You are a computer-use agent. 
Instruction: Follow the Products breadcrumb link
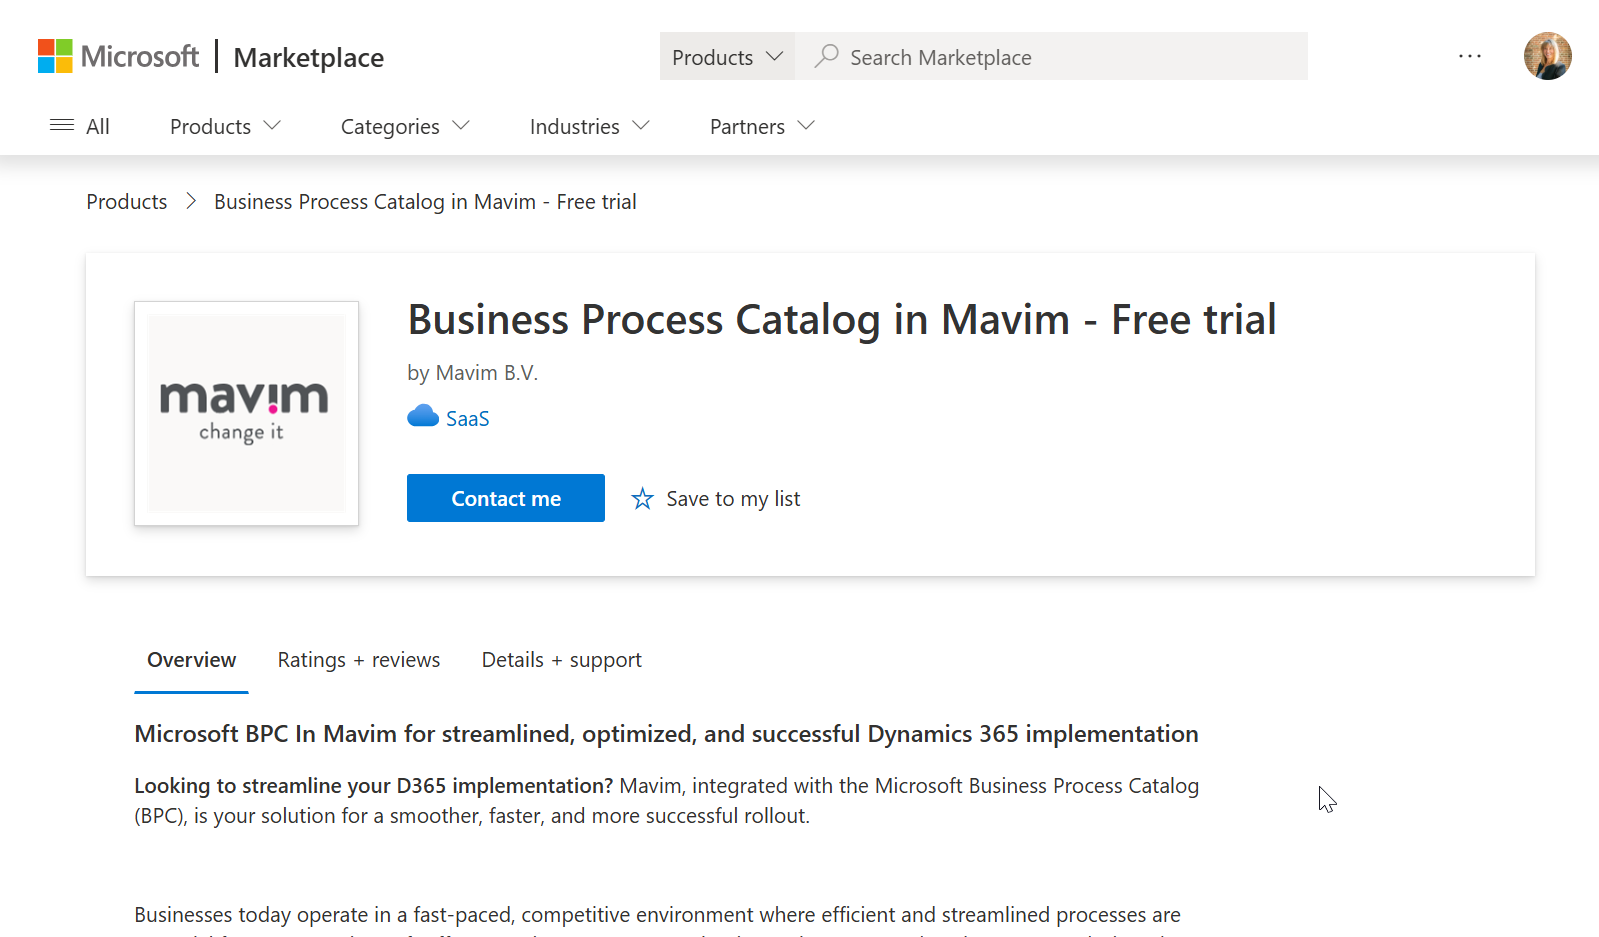(126, 201)
